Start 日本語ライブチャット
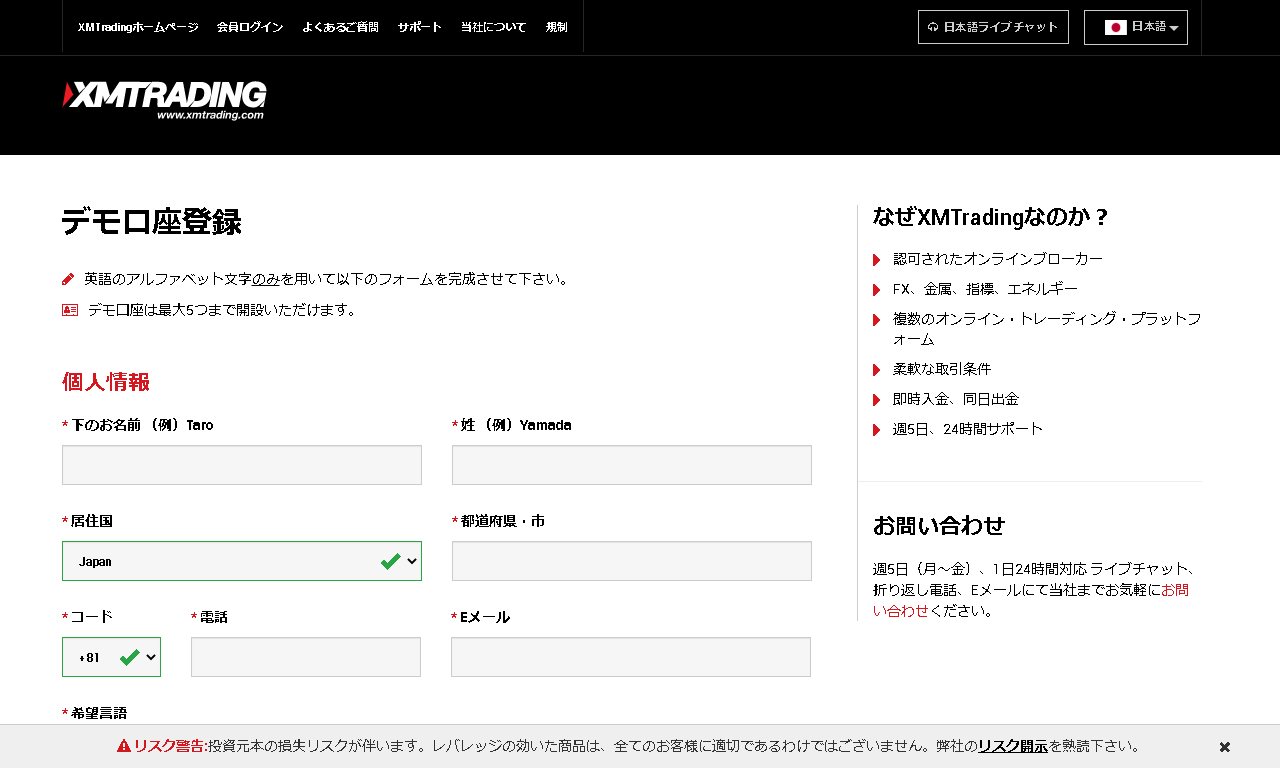The image size is (1280, 768). (993, 27)
